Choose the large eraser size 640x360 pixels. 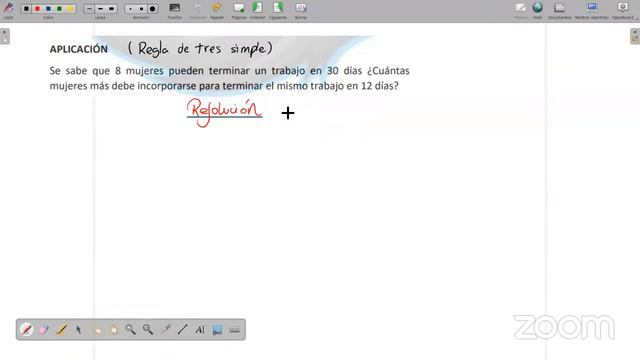click(x=153, y=9)
